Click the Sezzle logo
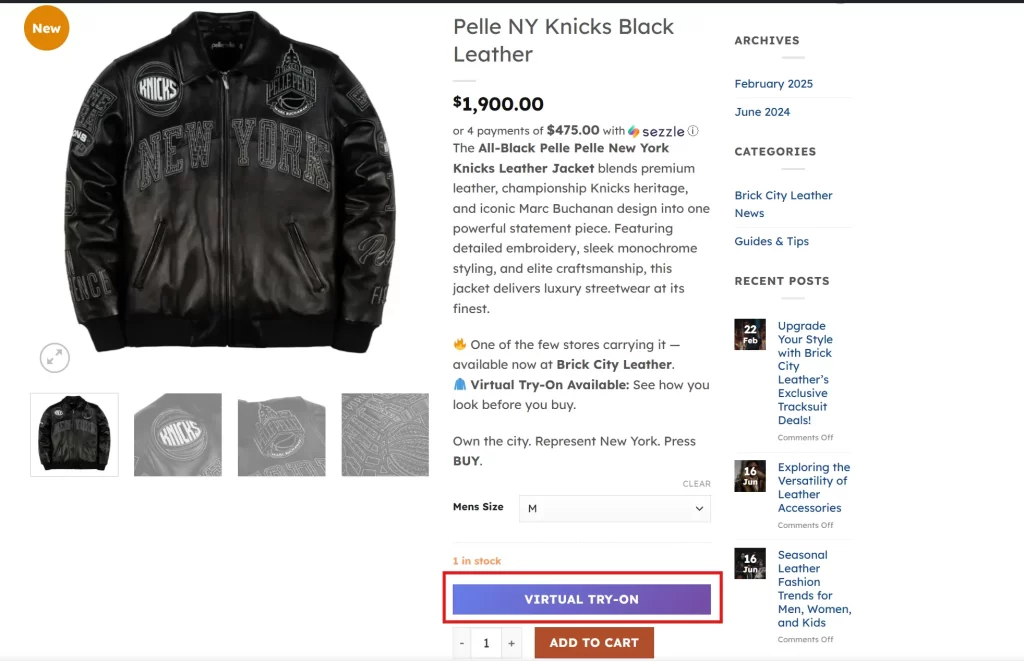 tap(656, 131)
